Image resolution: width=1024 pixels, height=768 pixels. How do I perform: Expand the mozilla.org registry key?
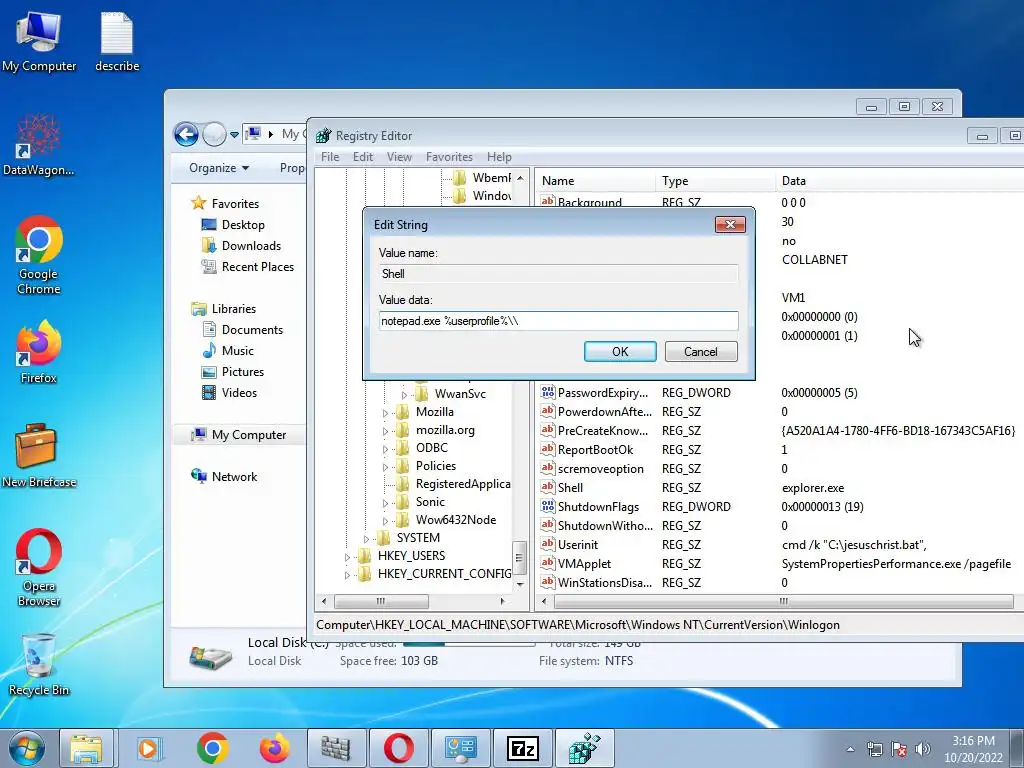pos(385,431)
